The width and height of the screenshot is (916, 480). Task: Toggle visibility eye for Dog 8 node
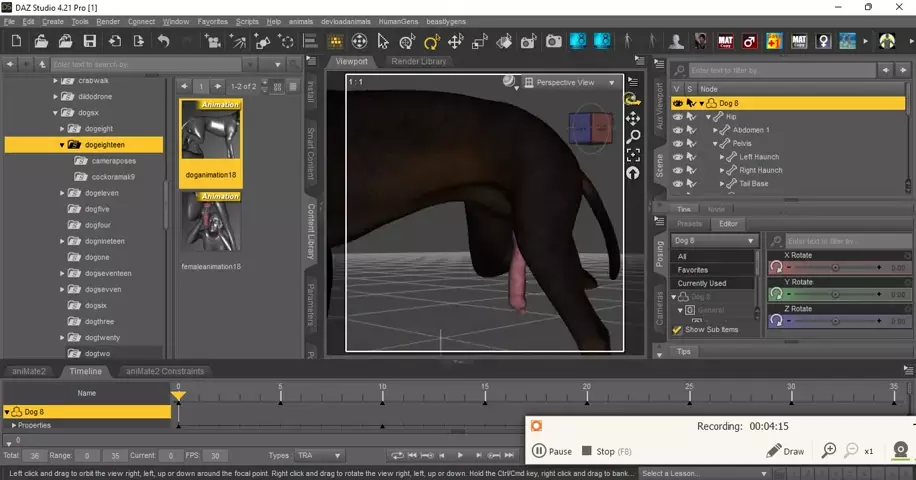678,103
